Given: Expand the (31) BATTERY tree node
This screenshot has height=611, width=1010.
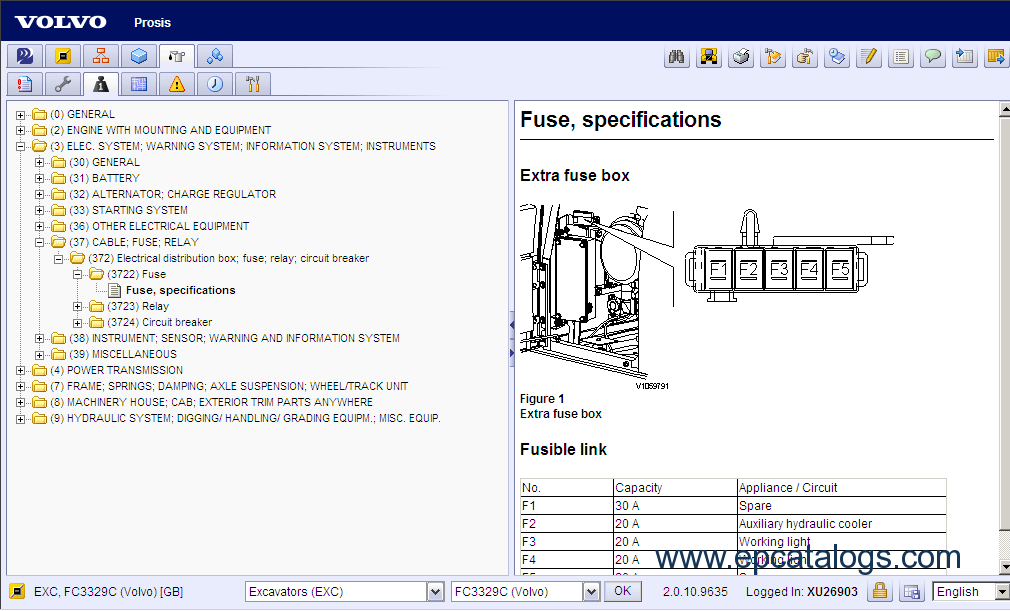Looking at the screenshot, I should [40, 178].
